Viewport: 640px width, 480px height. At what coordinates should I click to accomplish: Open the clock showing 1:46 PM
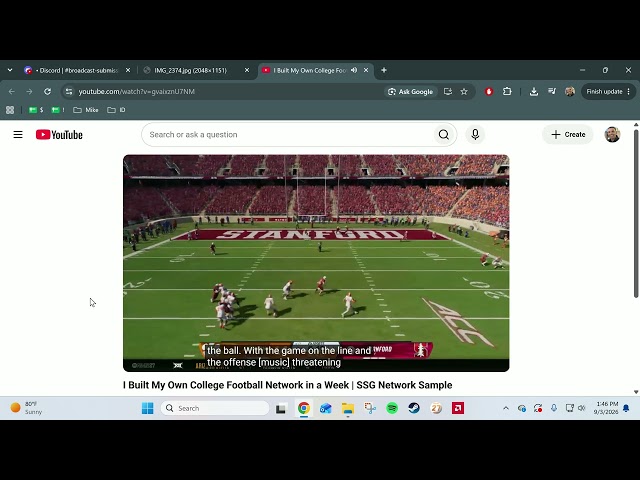(606, 408)
